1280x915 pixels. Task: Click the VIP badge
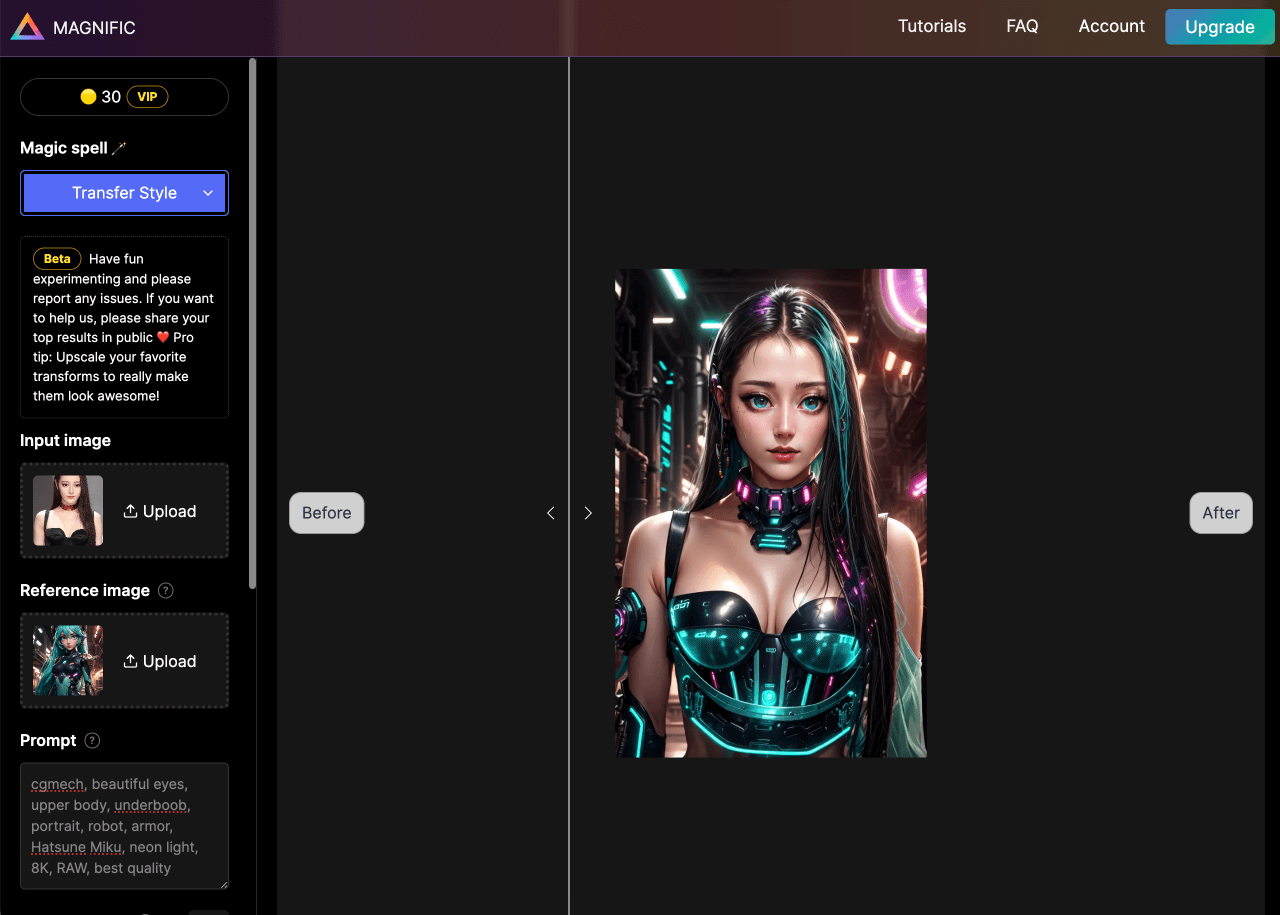[x=147, y=97]
